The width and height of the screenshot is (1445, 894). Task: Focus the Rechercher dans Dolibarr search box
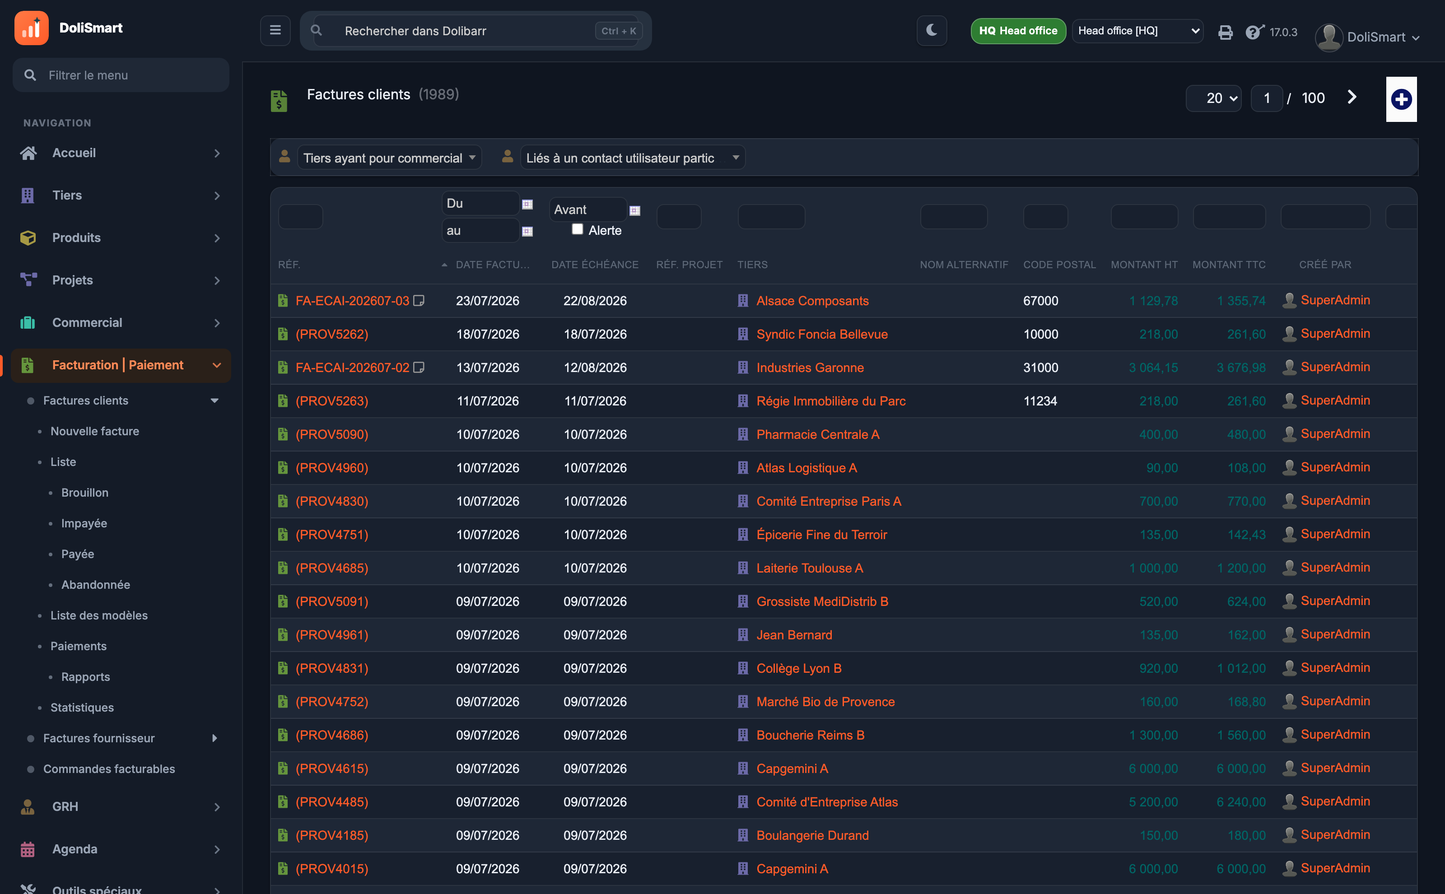pos(476,31)
